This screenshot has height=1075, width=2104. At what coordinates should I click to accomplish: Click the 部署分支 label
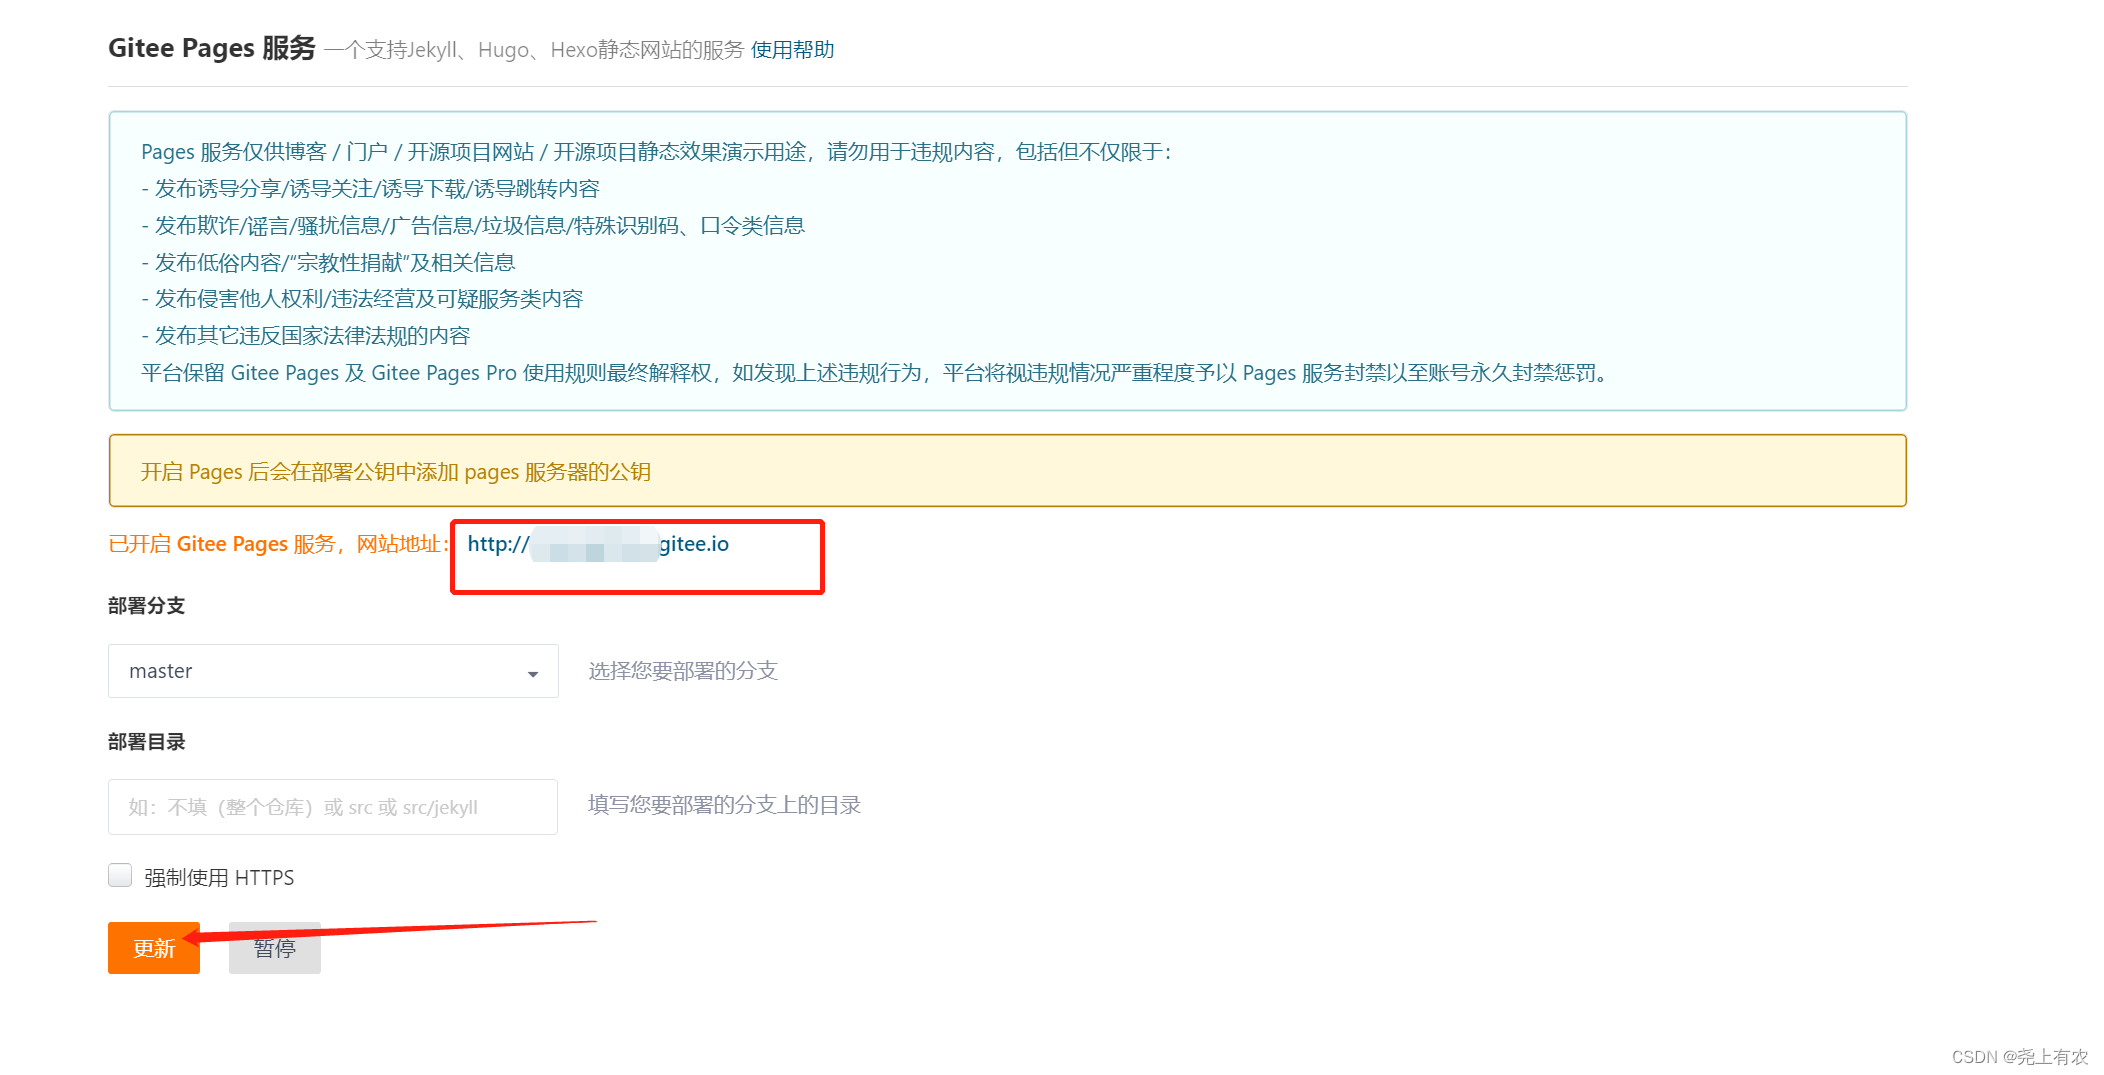[147, 606]
